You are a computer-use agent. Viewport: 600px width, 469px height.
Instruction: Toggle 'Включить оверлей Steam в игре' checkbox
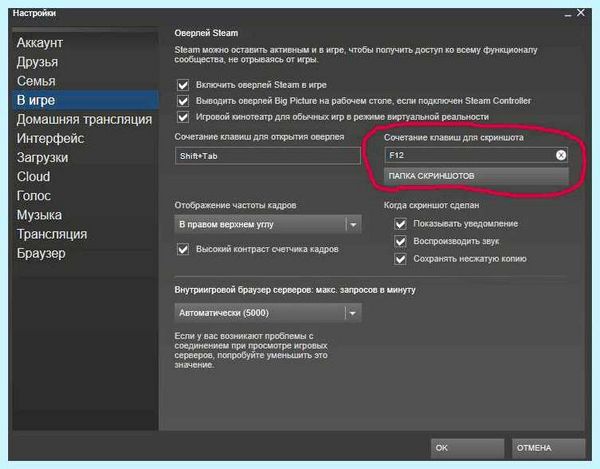coord(183,85)
